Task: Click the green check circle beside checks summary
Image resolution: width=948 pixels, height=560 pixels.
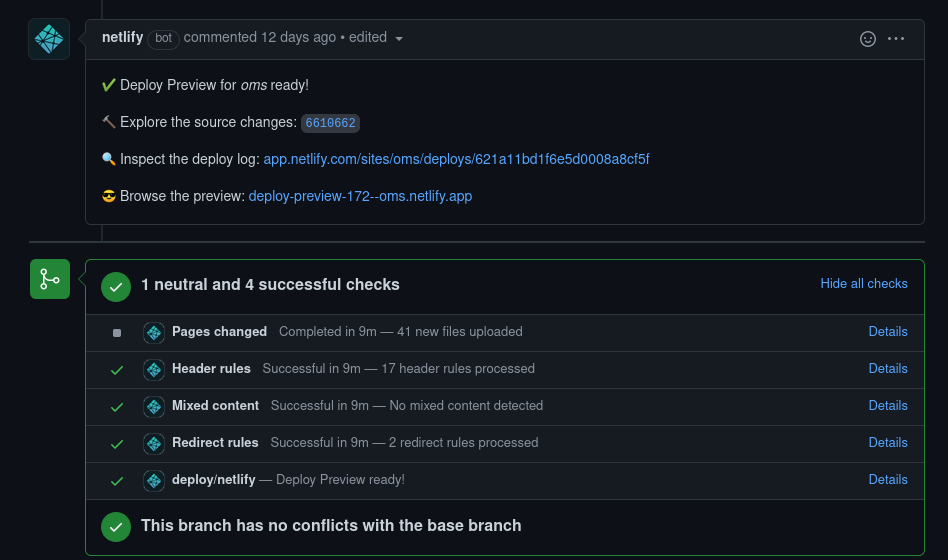Action: 115,287
